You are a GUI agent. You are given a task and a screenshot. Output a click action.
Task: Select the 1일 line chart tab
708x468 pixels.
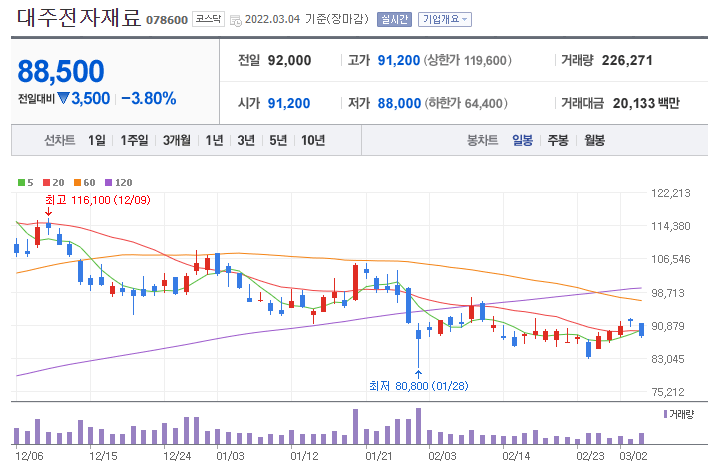(97, 140)
